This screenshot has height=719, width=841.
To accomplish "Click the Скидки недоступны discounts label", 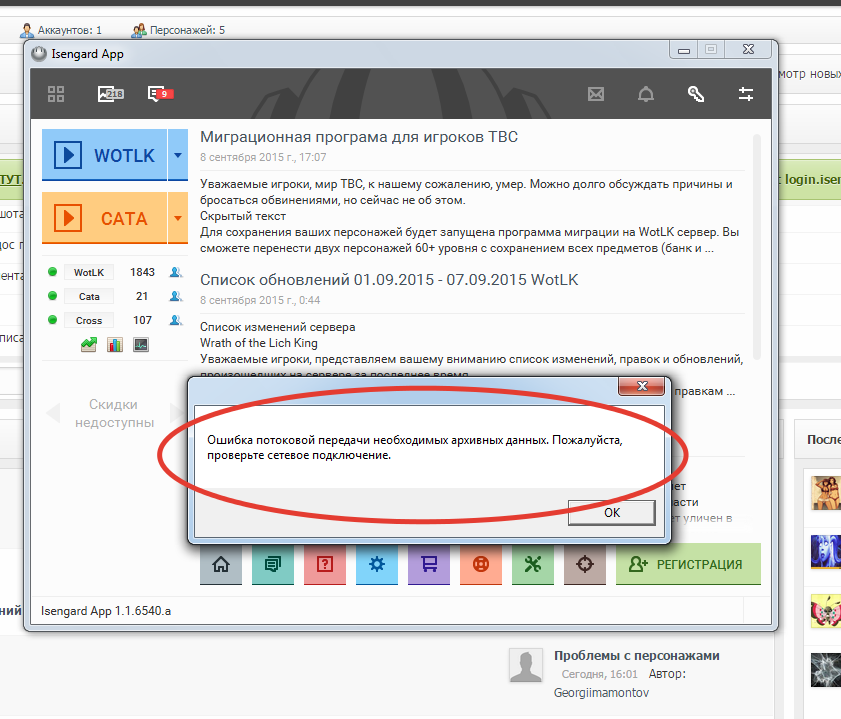I will 114,413.
